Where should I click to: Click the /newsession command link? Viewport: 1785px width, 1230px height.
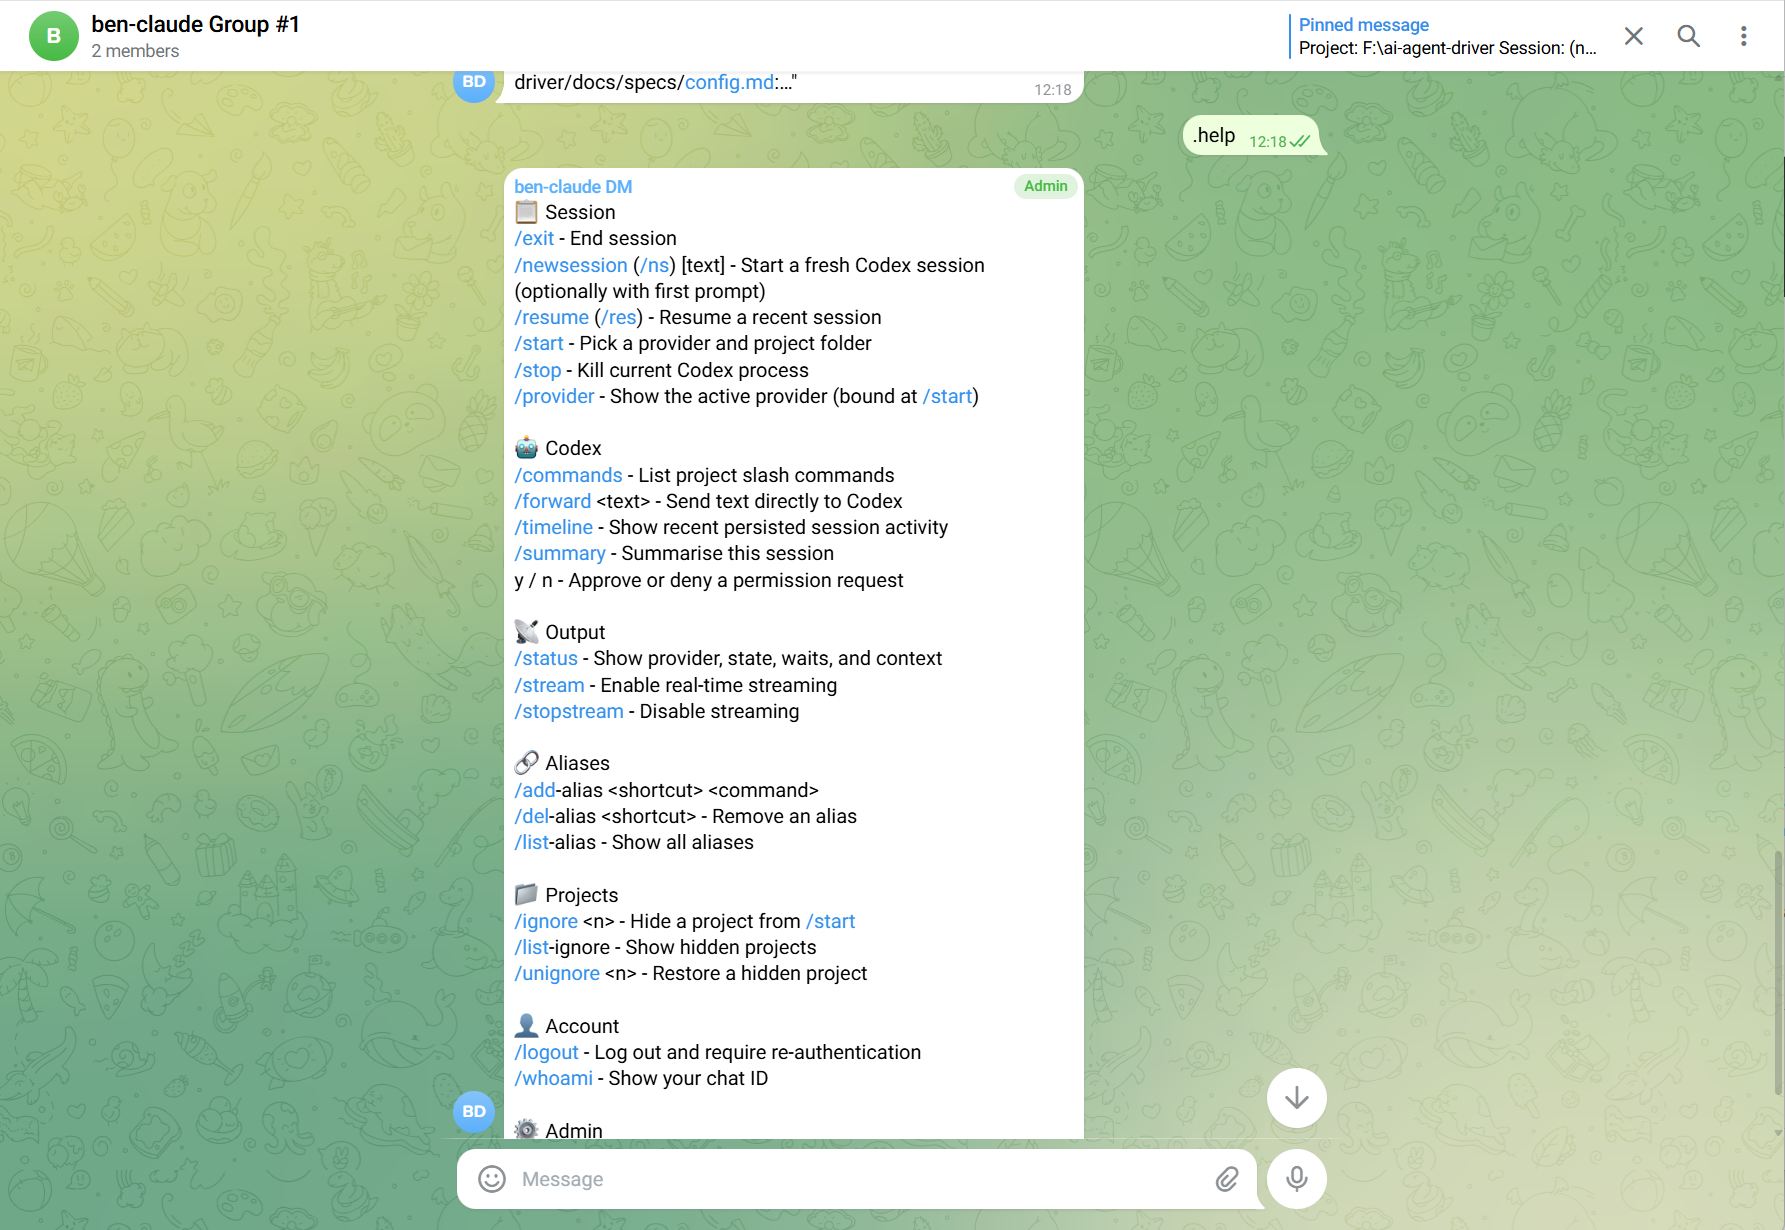[x=571, y=265]
